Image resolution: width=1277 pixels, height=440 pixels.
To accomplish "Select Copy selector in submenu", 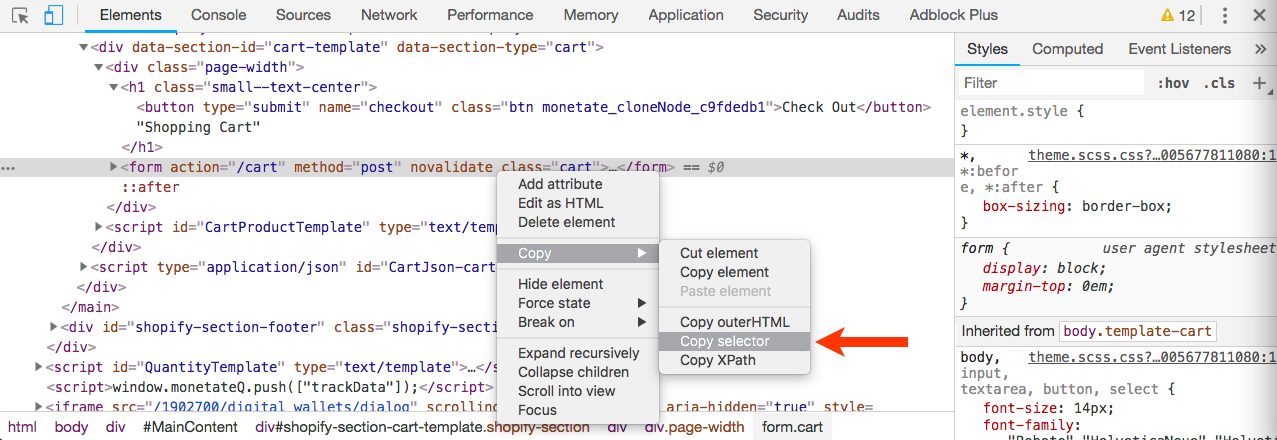I will point(735,341).
